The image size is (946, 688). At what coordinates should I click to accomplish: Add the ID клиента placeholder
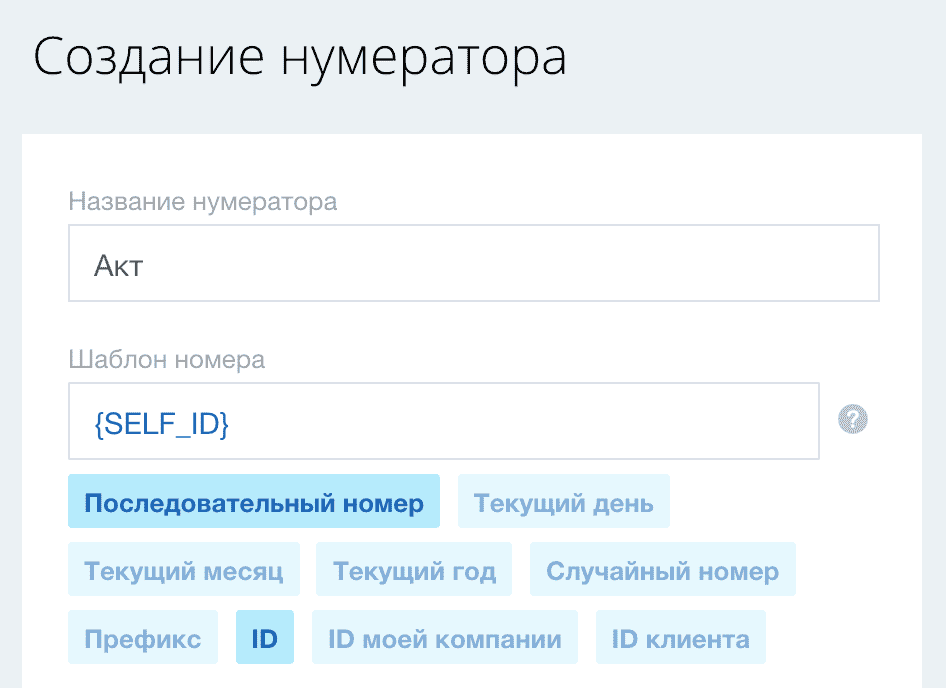680,636
